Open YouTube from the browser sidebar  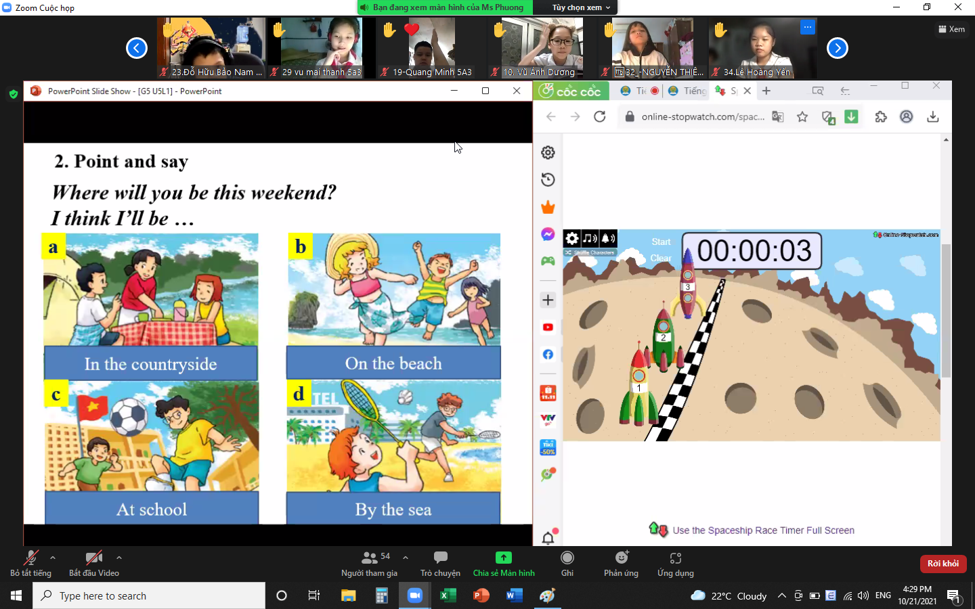coord(548,327)
